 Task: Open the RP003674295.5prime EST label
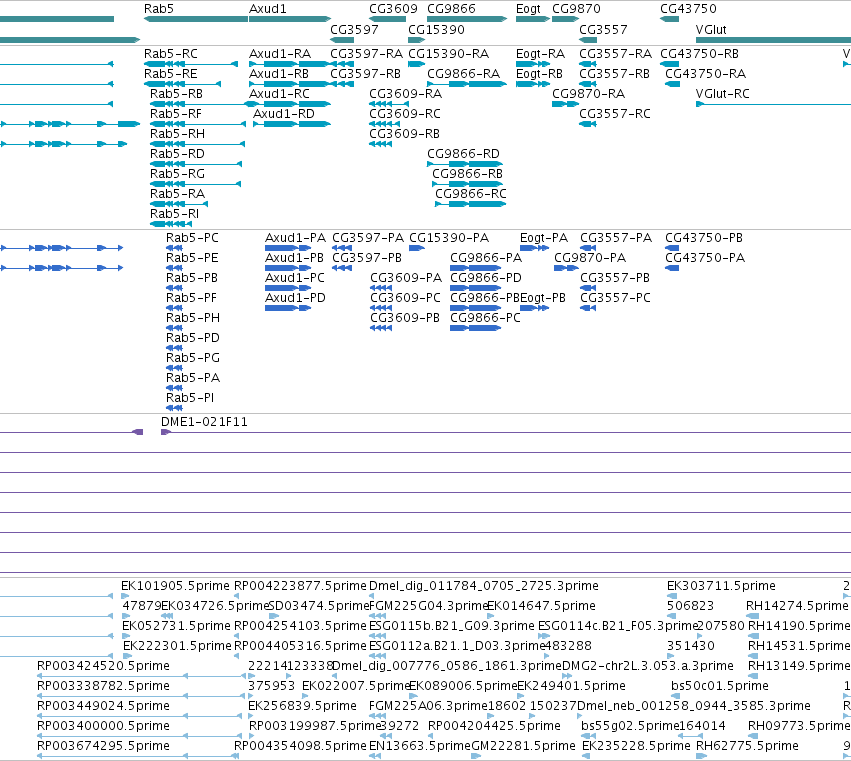coord(103,746)
